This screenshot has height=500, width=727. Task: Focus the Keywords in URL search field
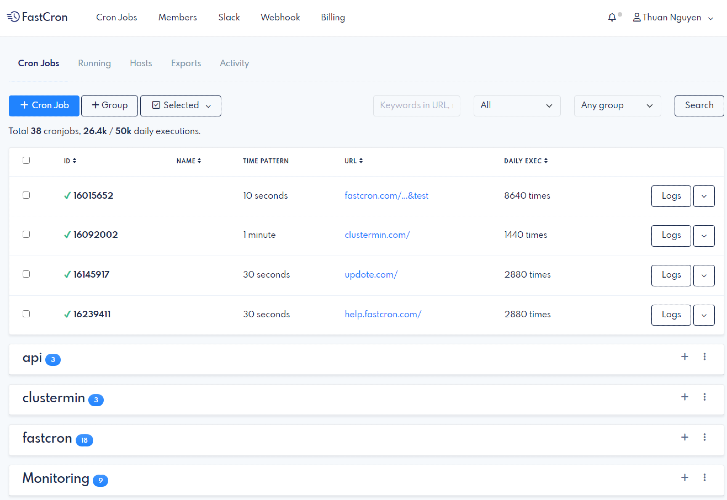(416, 106)
